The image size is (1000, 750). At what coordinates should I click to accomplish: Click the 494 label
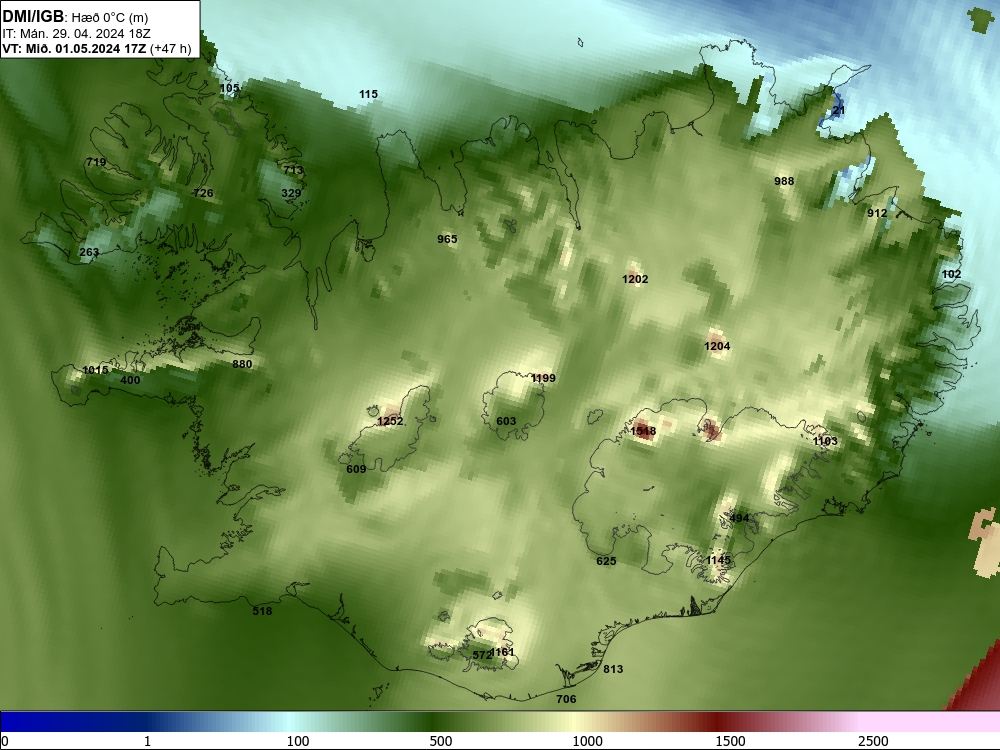click(x=739, y=518)
